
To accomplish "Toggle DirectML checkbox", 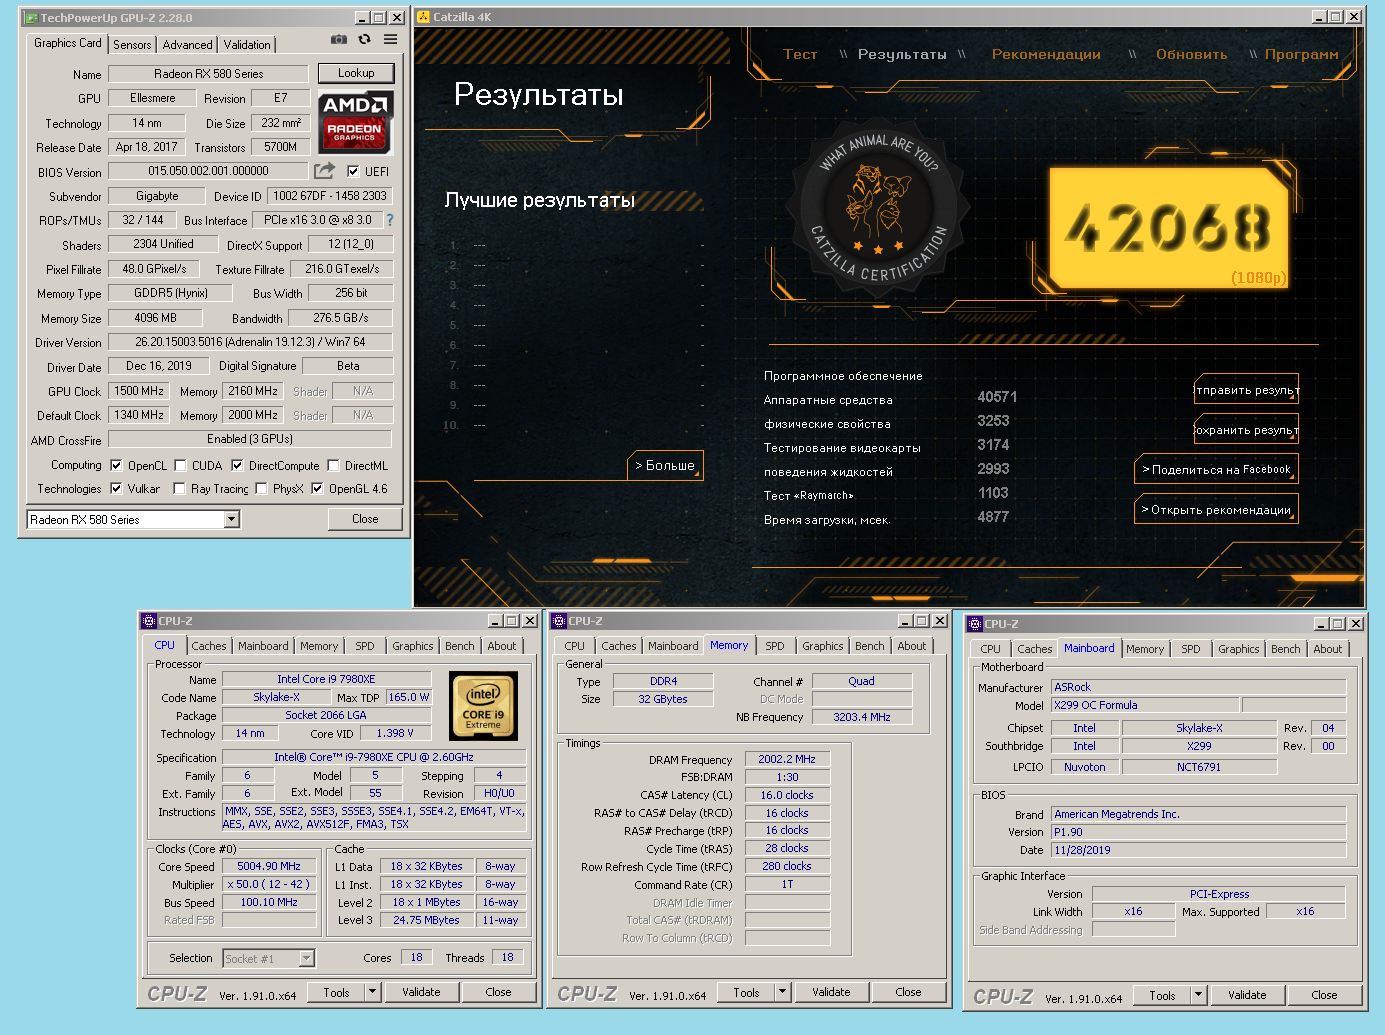I will pos(333,465).
